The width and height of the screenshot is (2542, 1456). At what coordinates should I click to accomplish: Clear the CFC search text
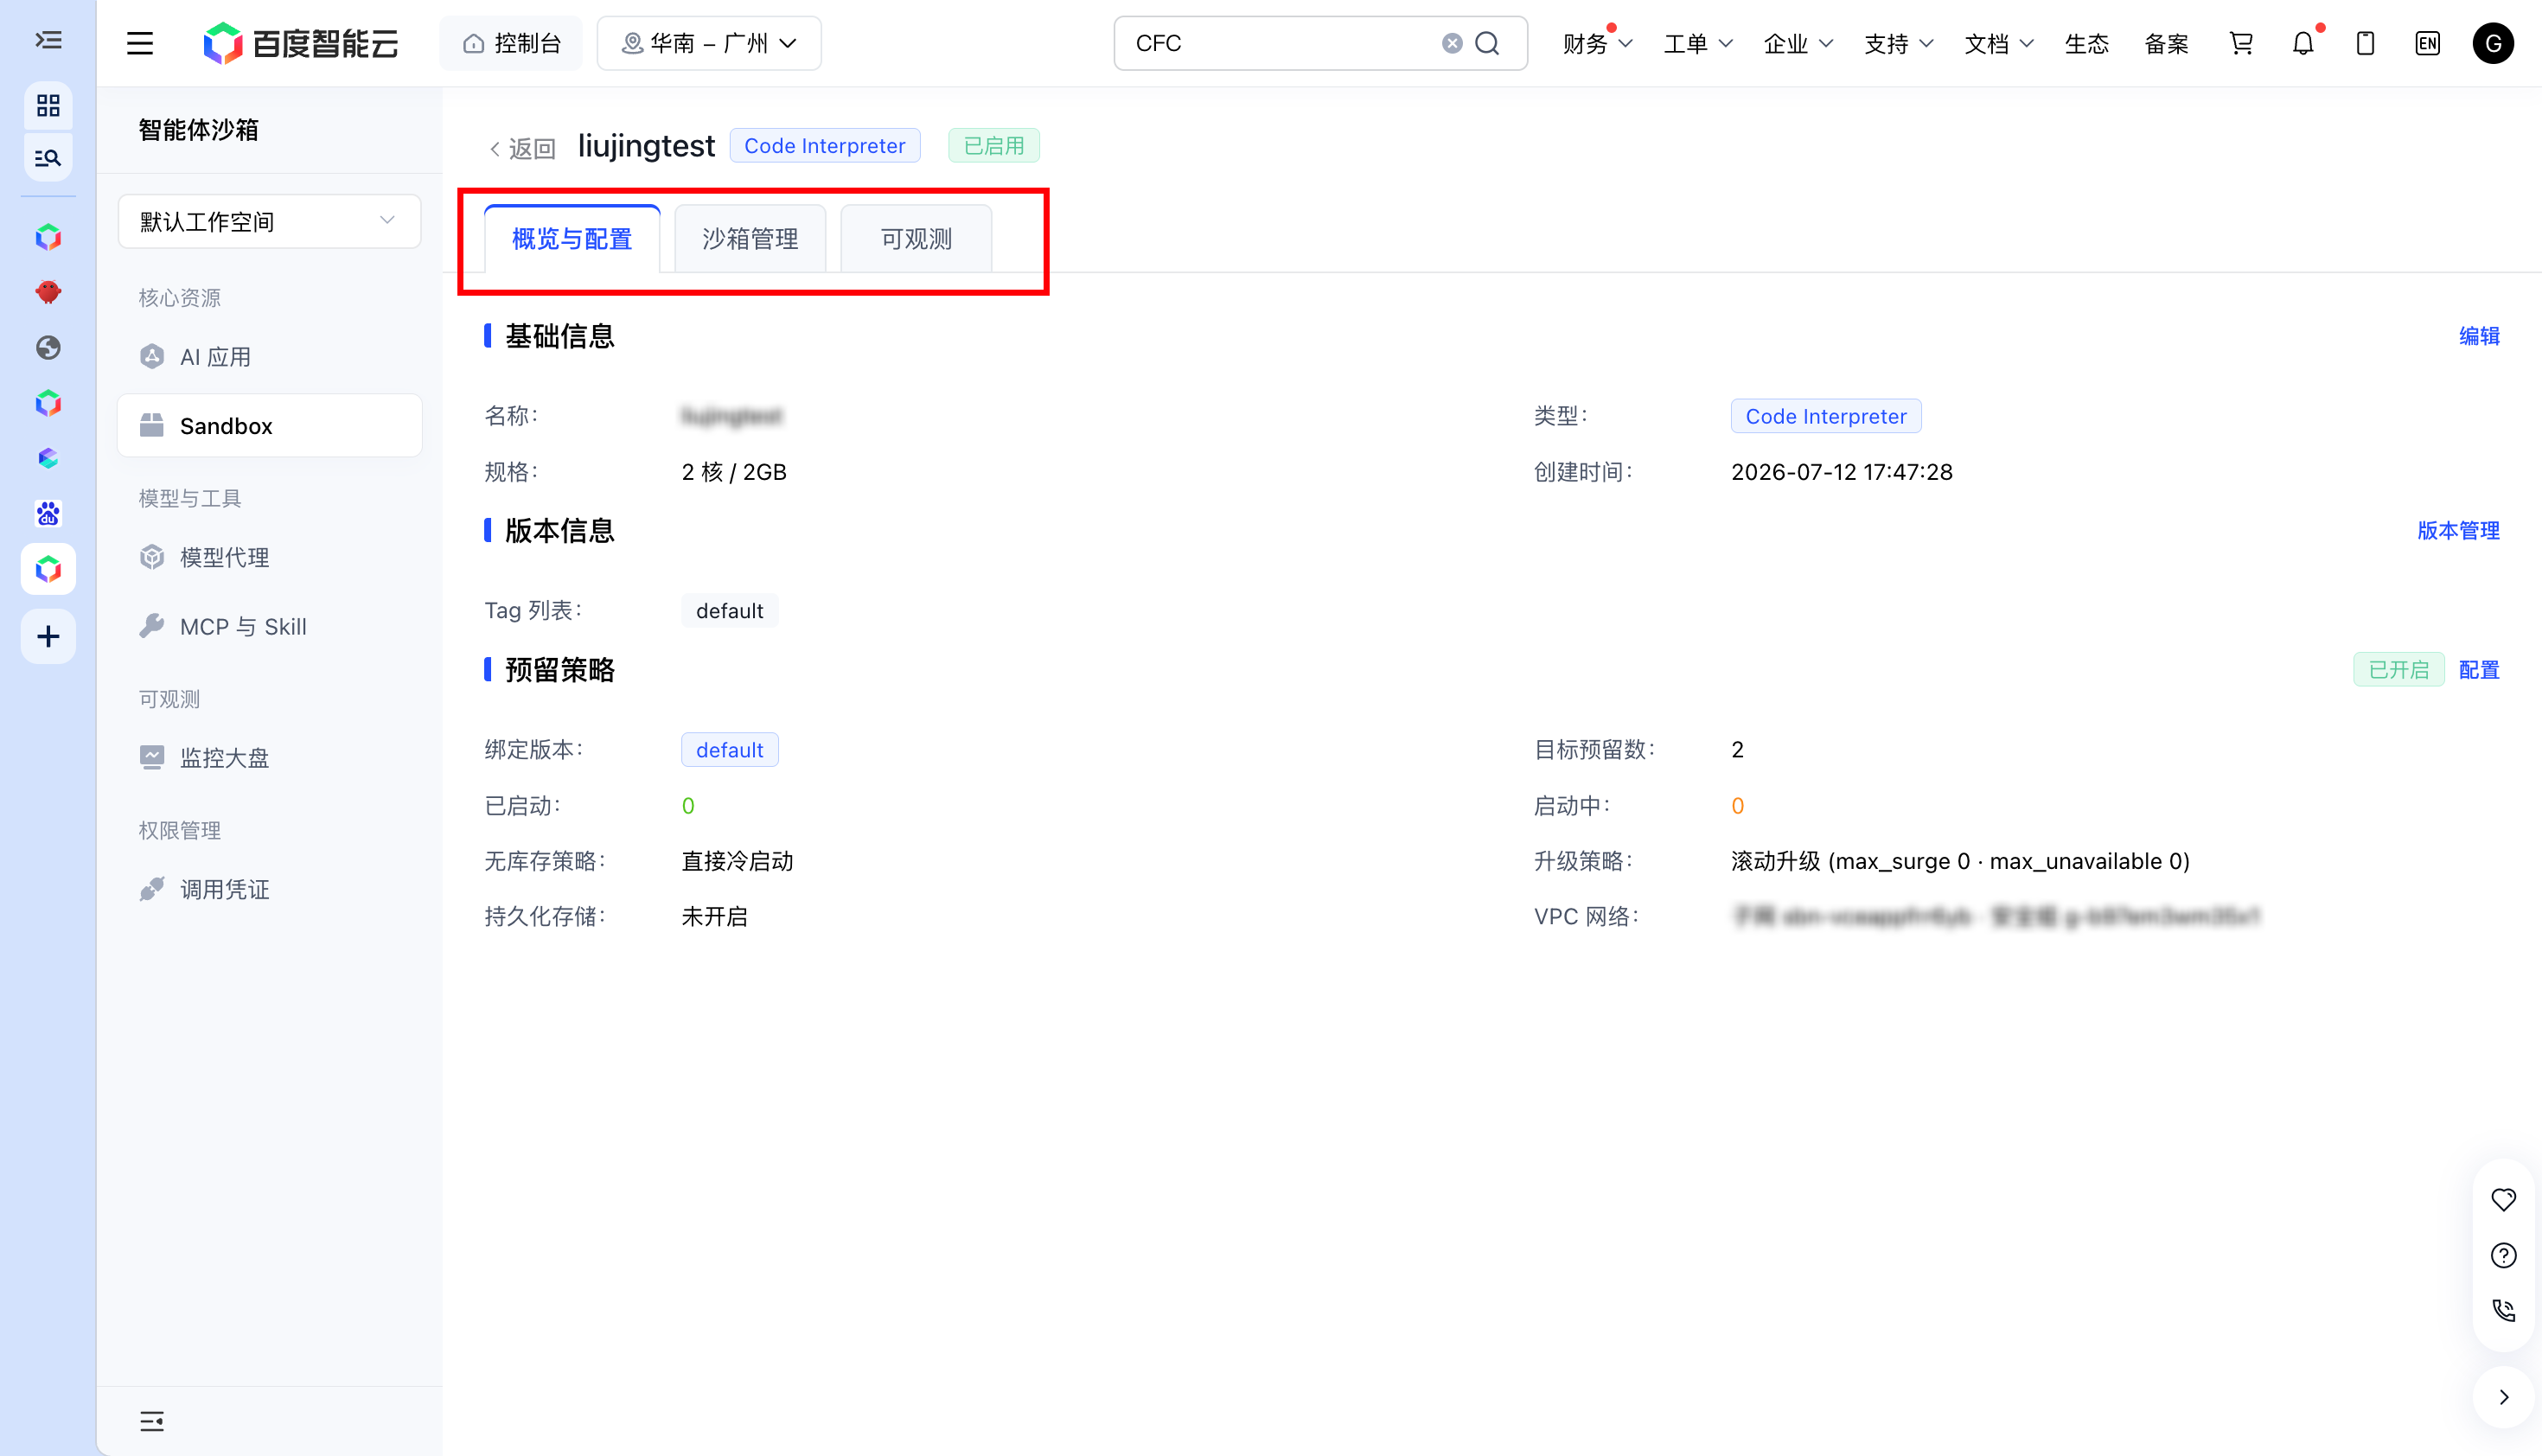1452,43
